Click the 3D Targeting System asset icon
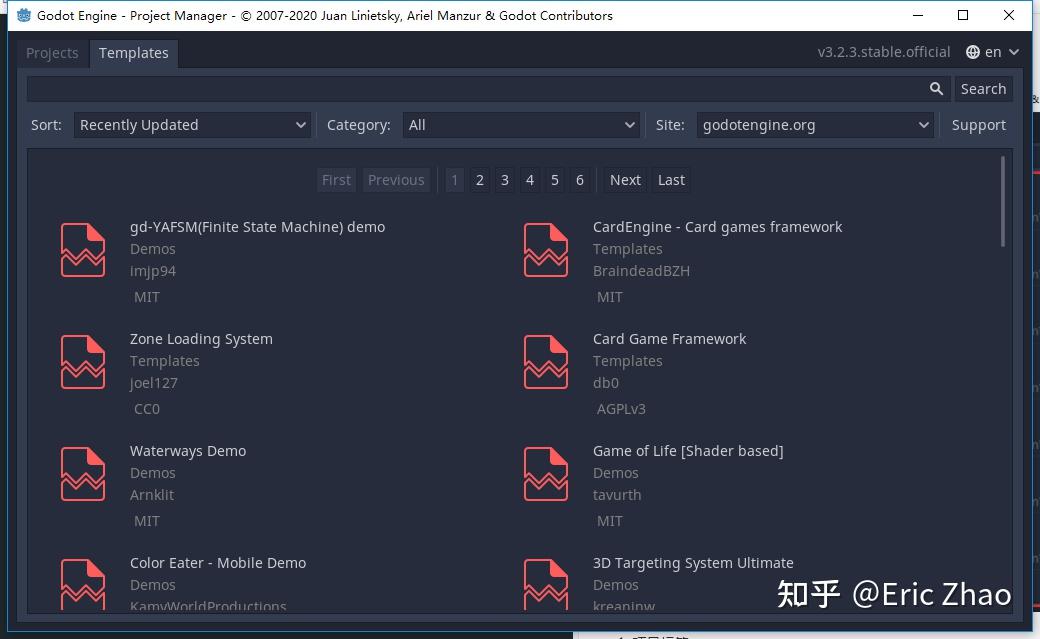Image resolution: width=1040 pixels, height=639 pixels. (x=545, y=583)
